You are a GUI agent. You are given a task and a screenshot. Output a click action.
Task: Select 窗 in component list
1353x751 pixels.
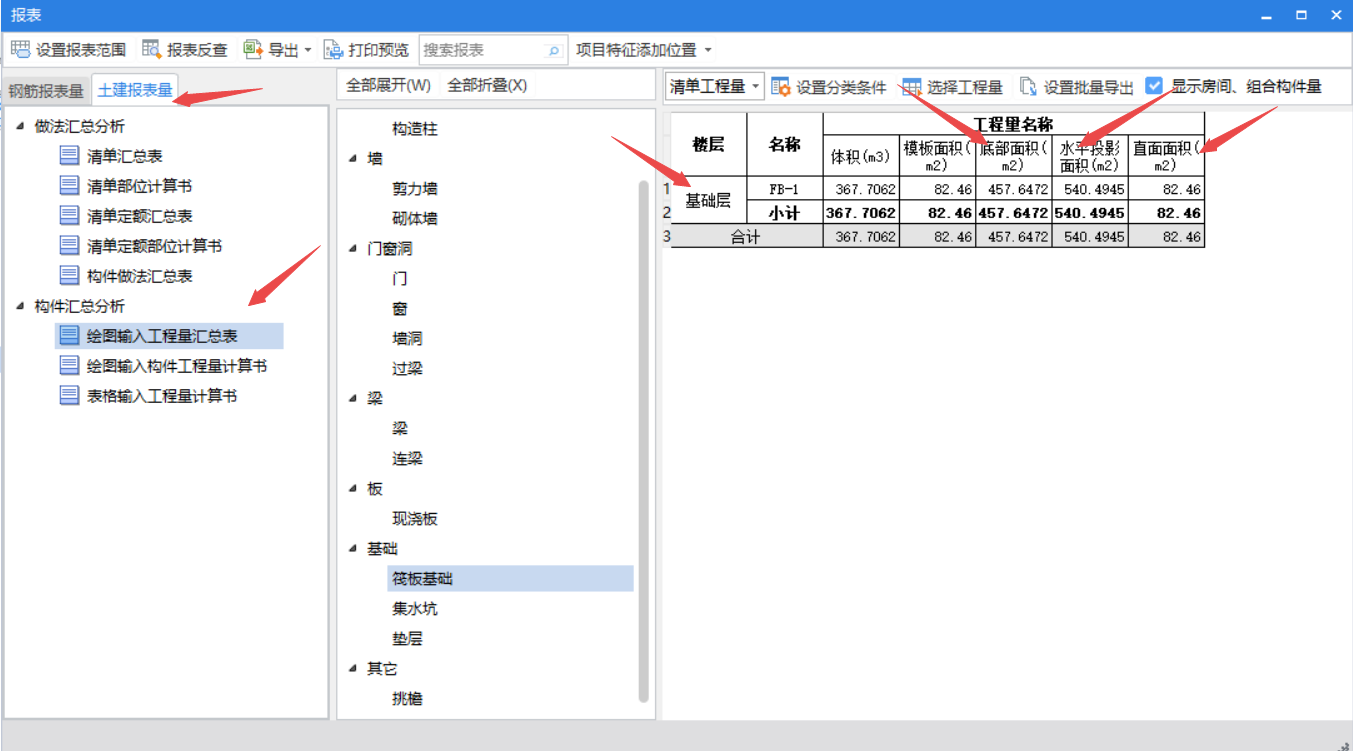[x=400, y=308]
